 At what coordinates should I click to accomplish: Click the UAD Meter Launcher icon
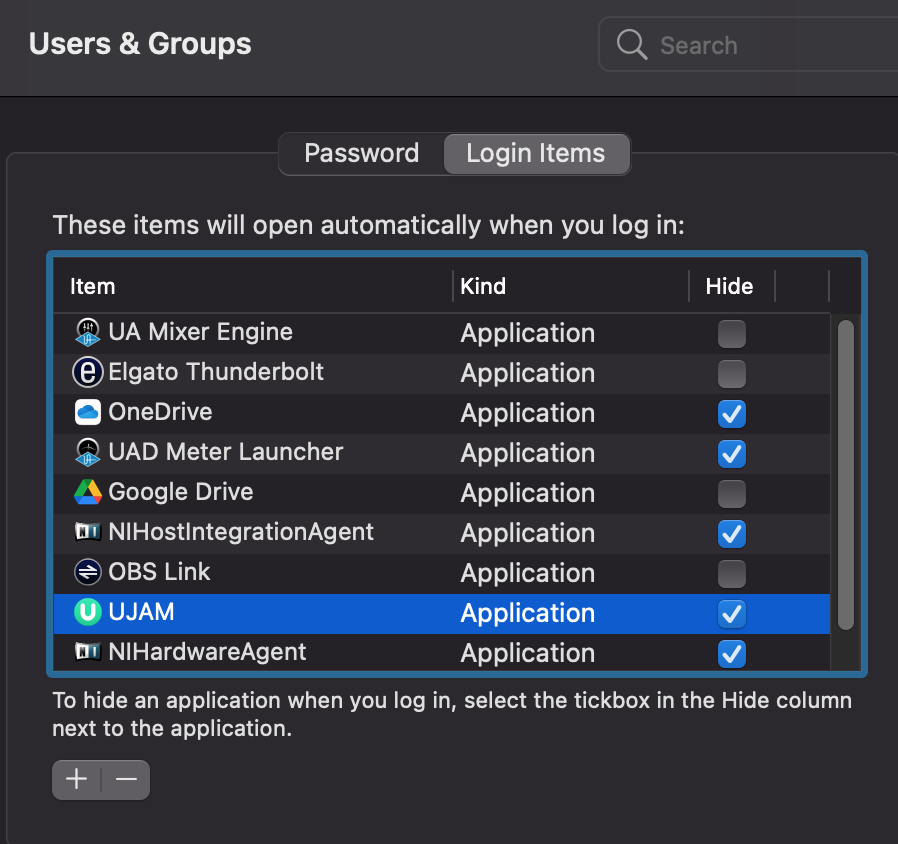pos(88,452)
